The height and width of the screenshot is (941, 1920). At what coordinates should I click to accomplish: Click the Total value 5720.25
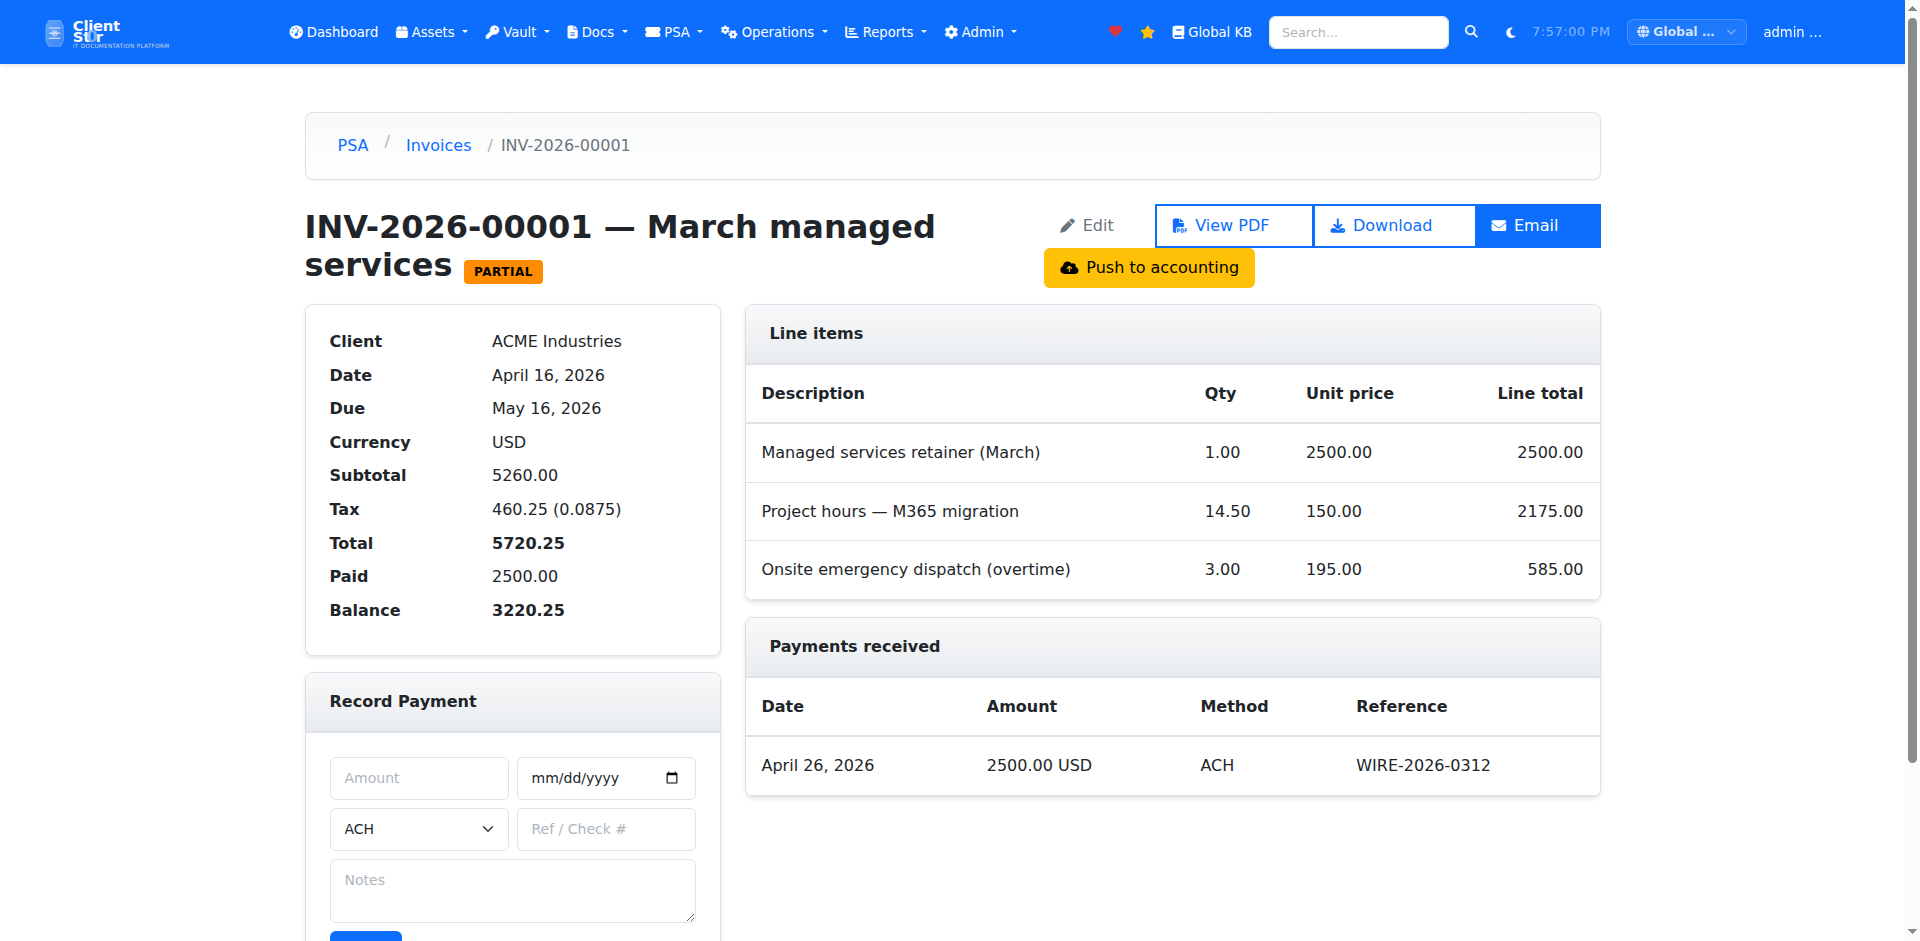coord(528,544)
